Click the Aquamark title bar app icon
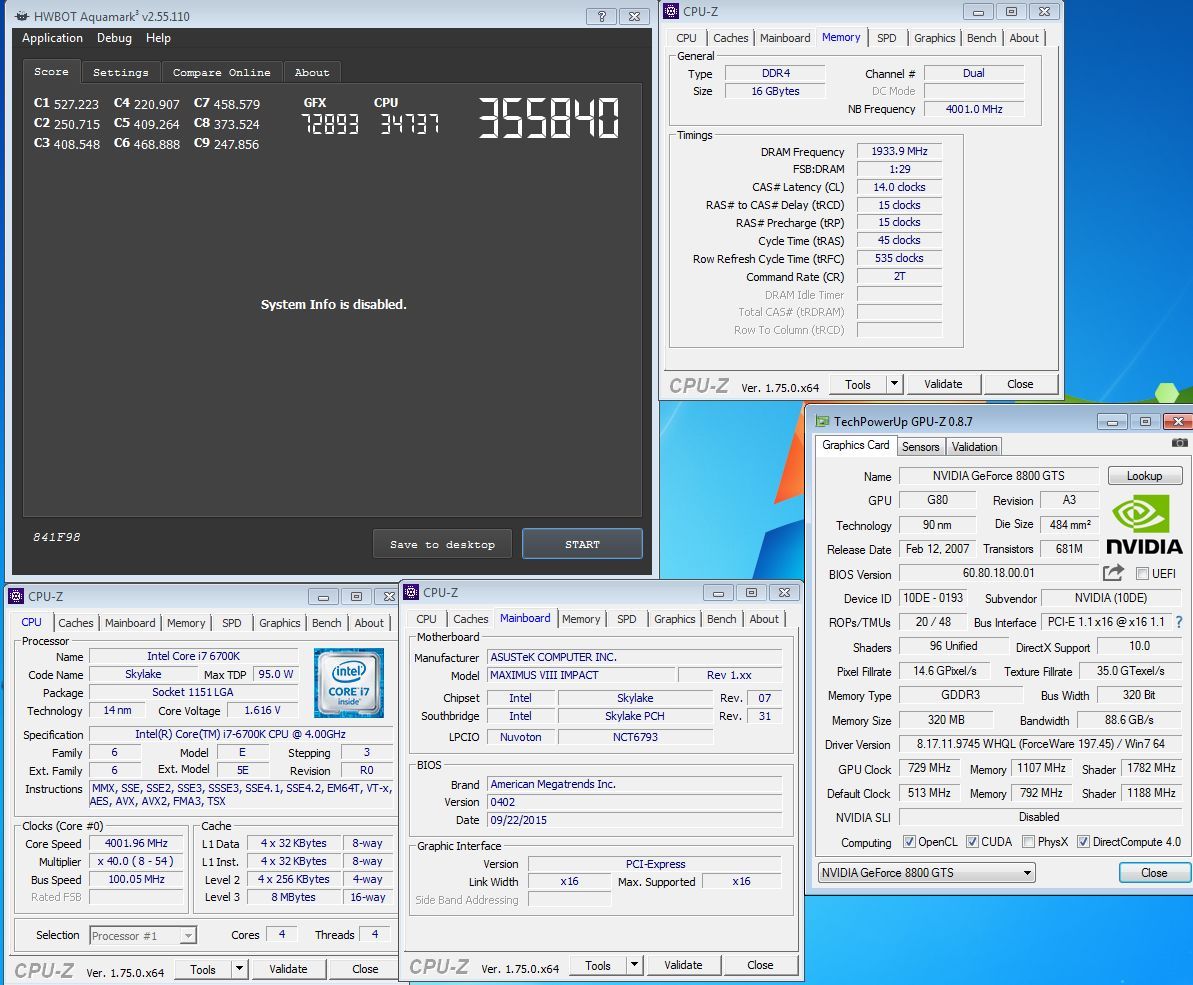Screen dimensions: 1193x985 coord(22,16)
